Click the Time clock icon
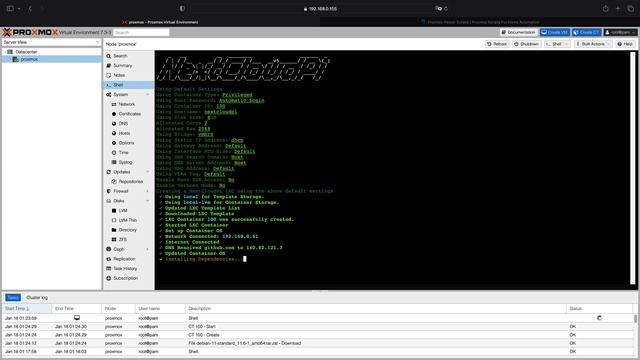 point(114,153)
